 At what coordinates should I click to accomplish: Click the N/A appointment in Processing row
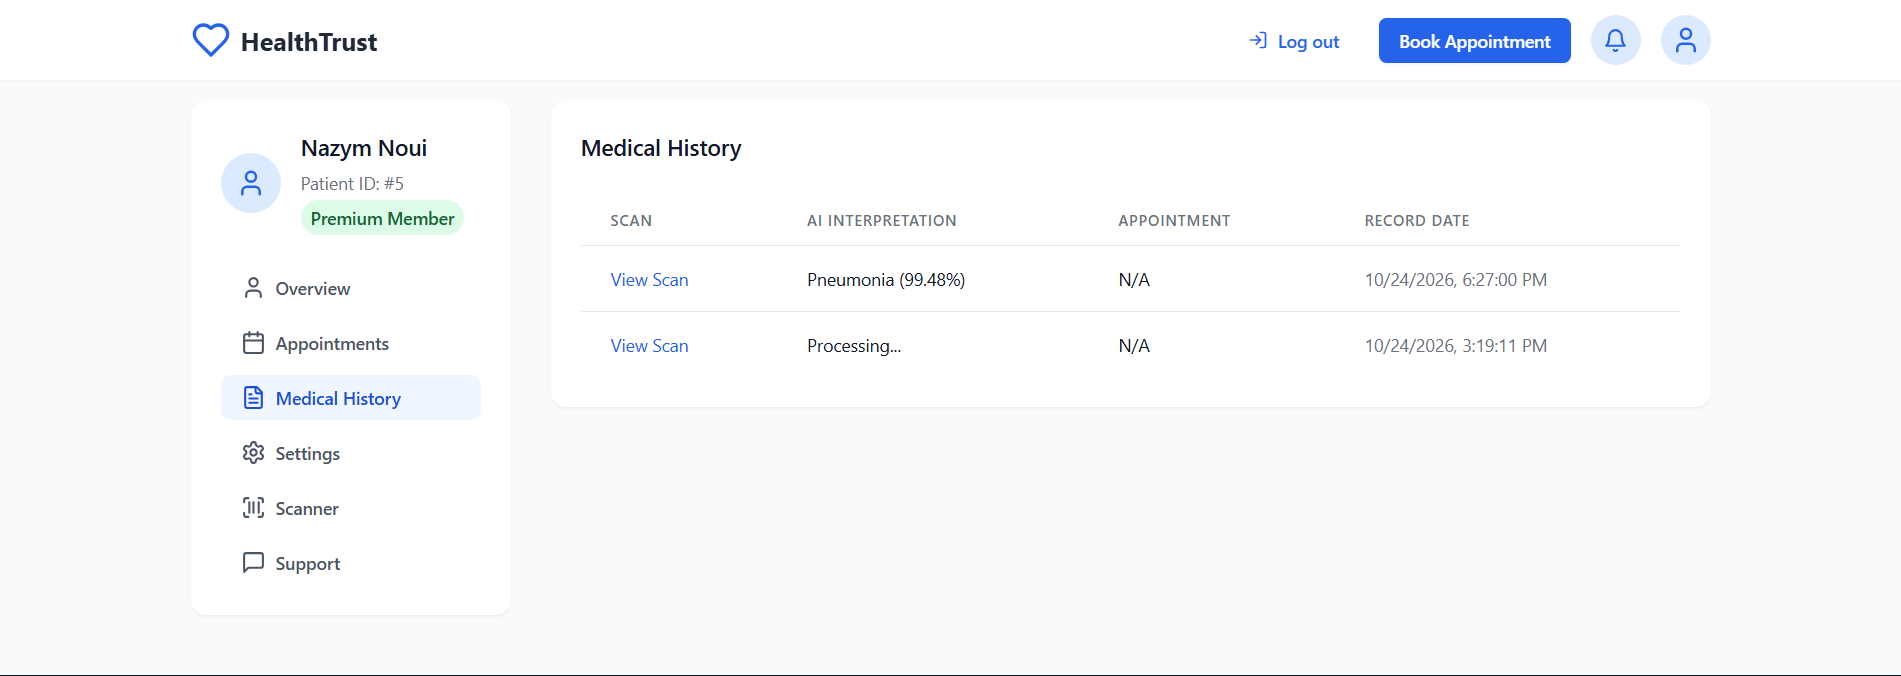1134,346
